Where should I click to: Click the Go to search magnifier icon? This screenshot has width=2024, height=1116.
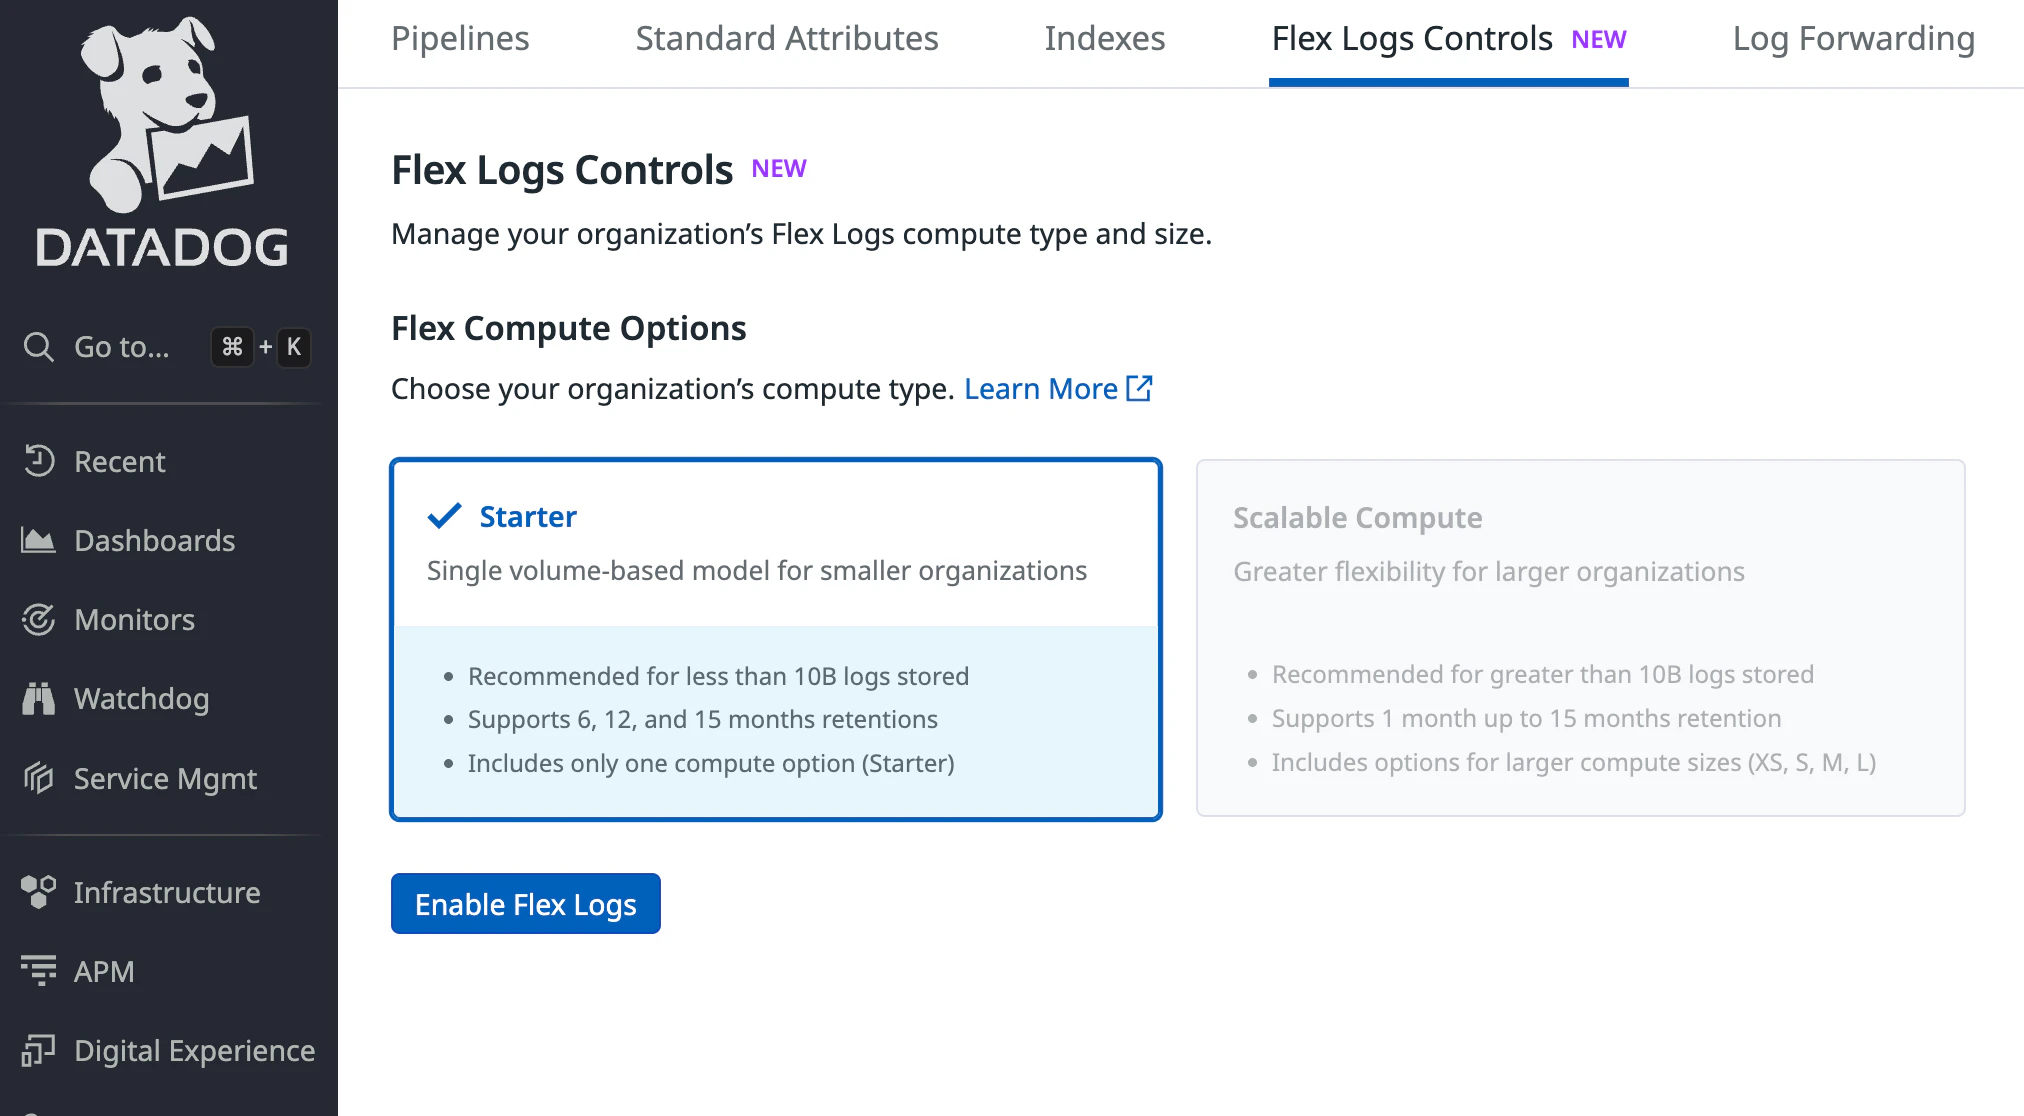click(x=39, y=347)
